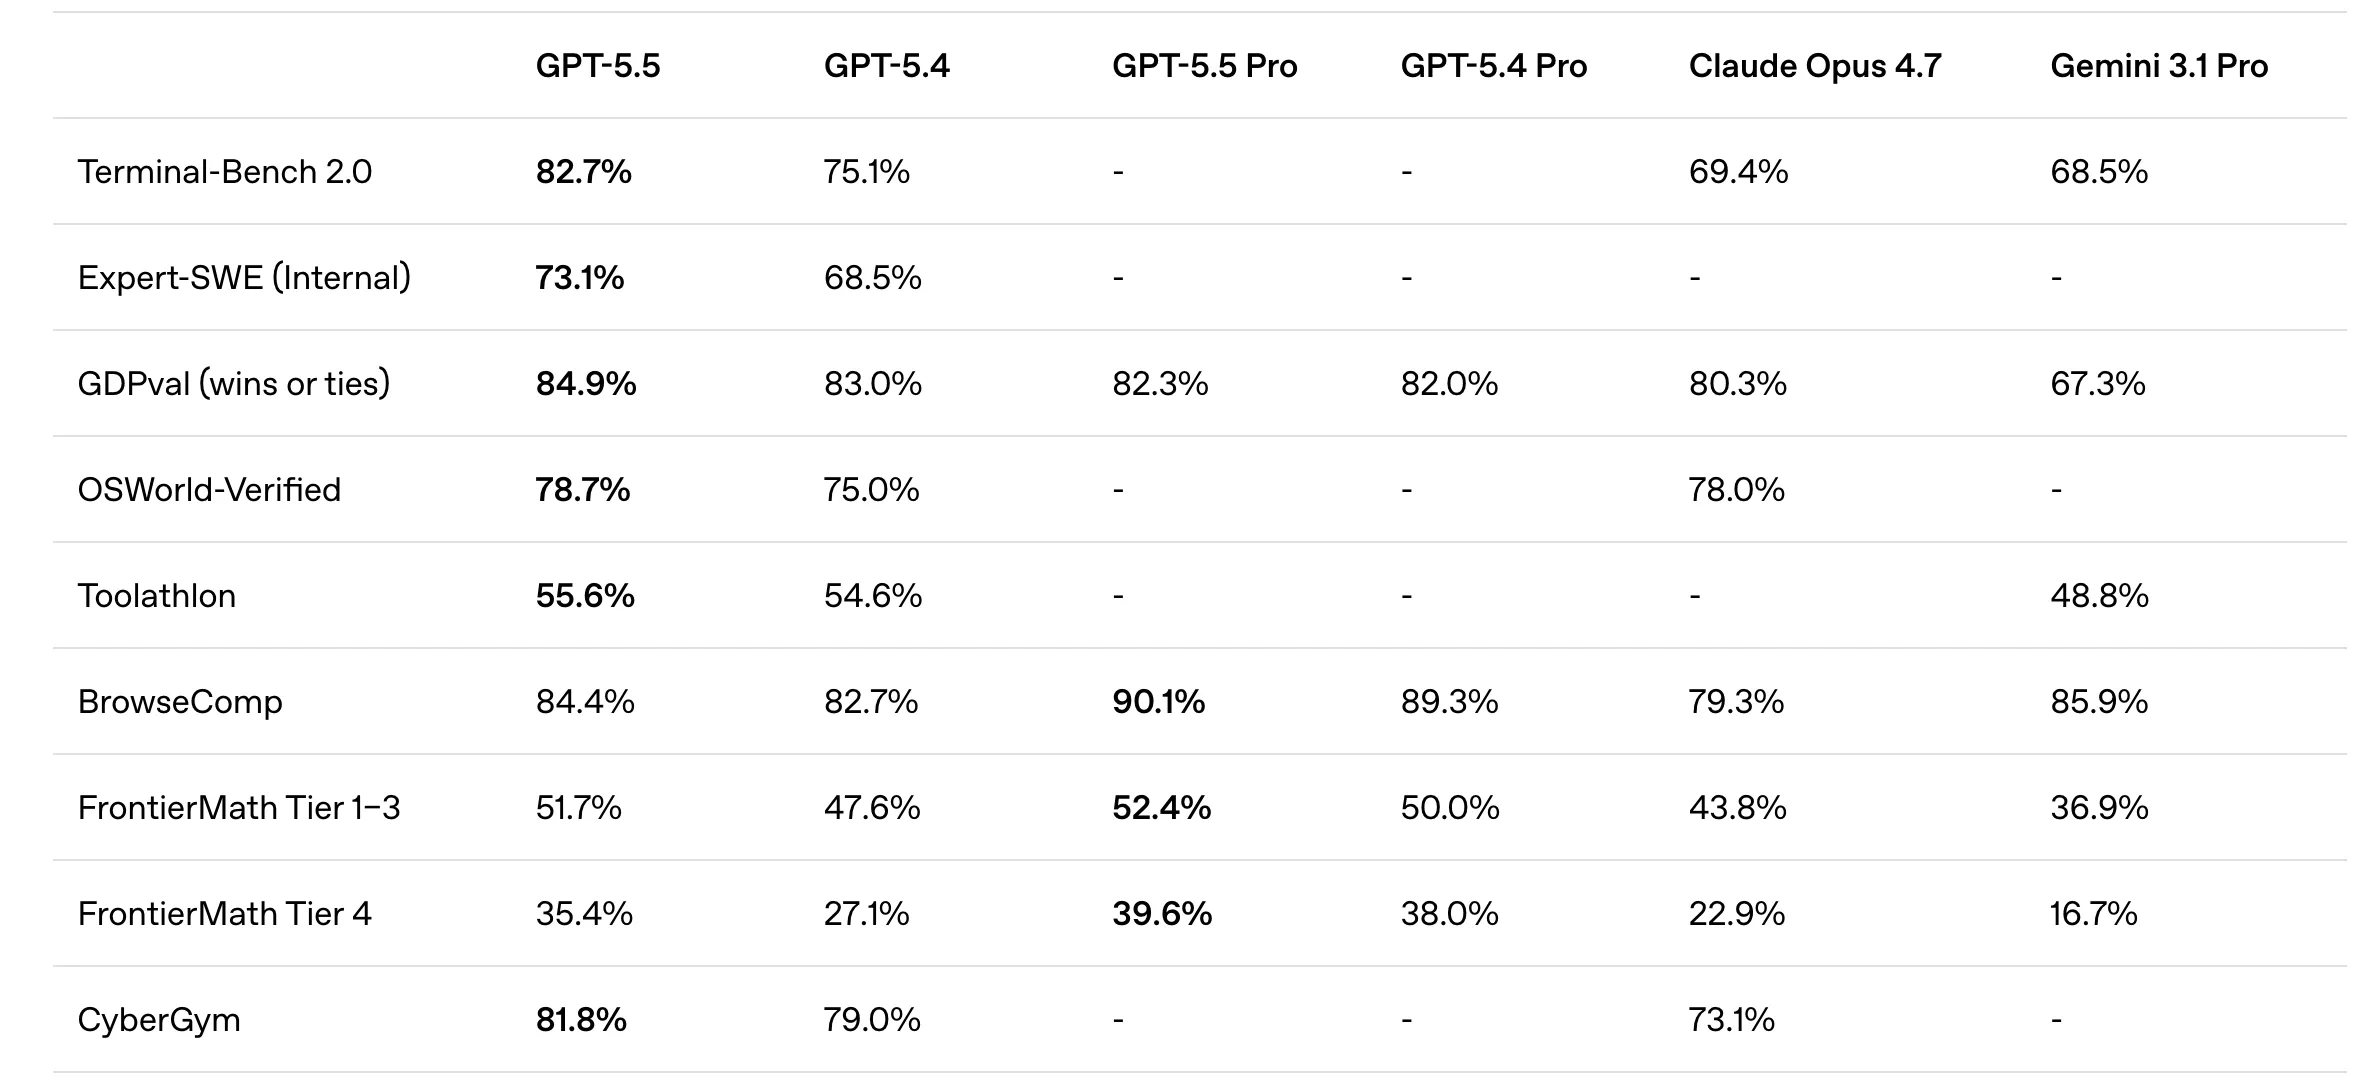Click the BrowseComp row label

(180, 702)
